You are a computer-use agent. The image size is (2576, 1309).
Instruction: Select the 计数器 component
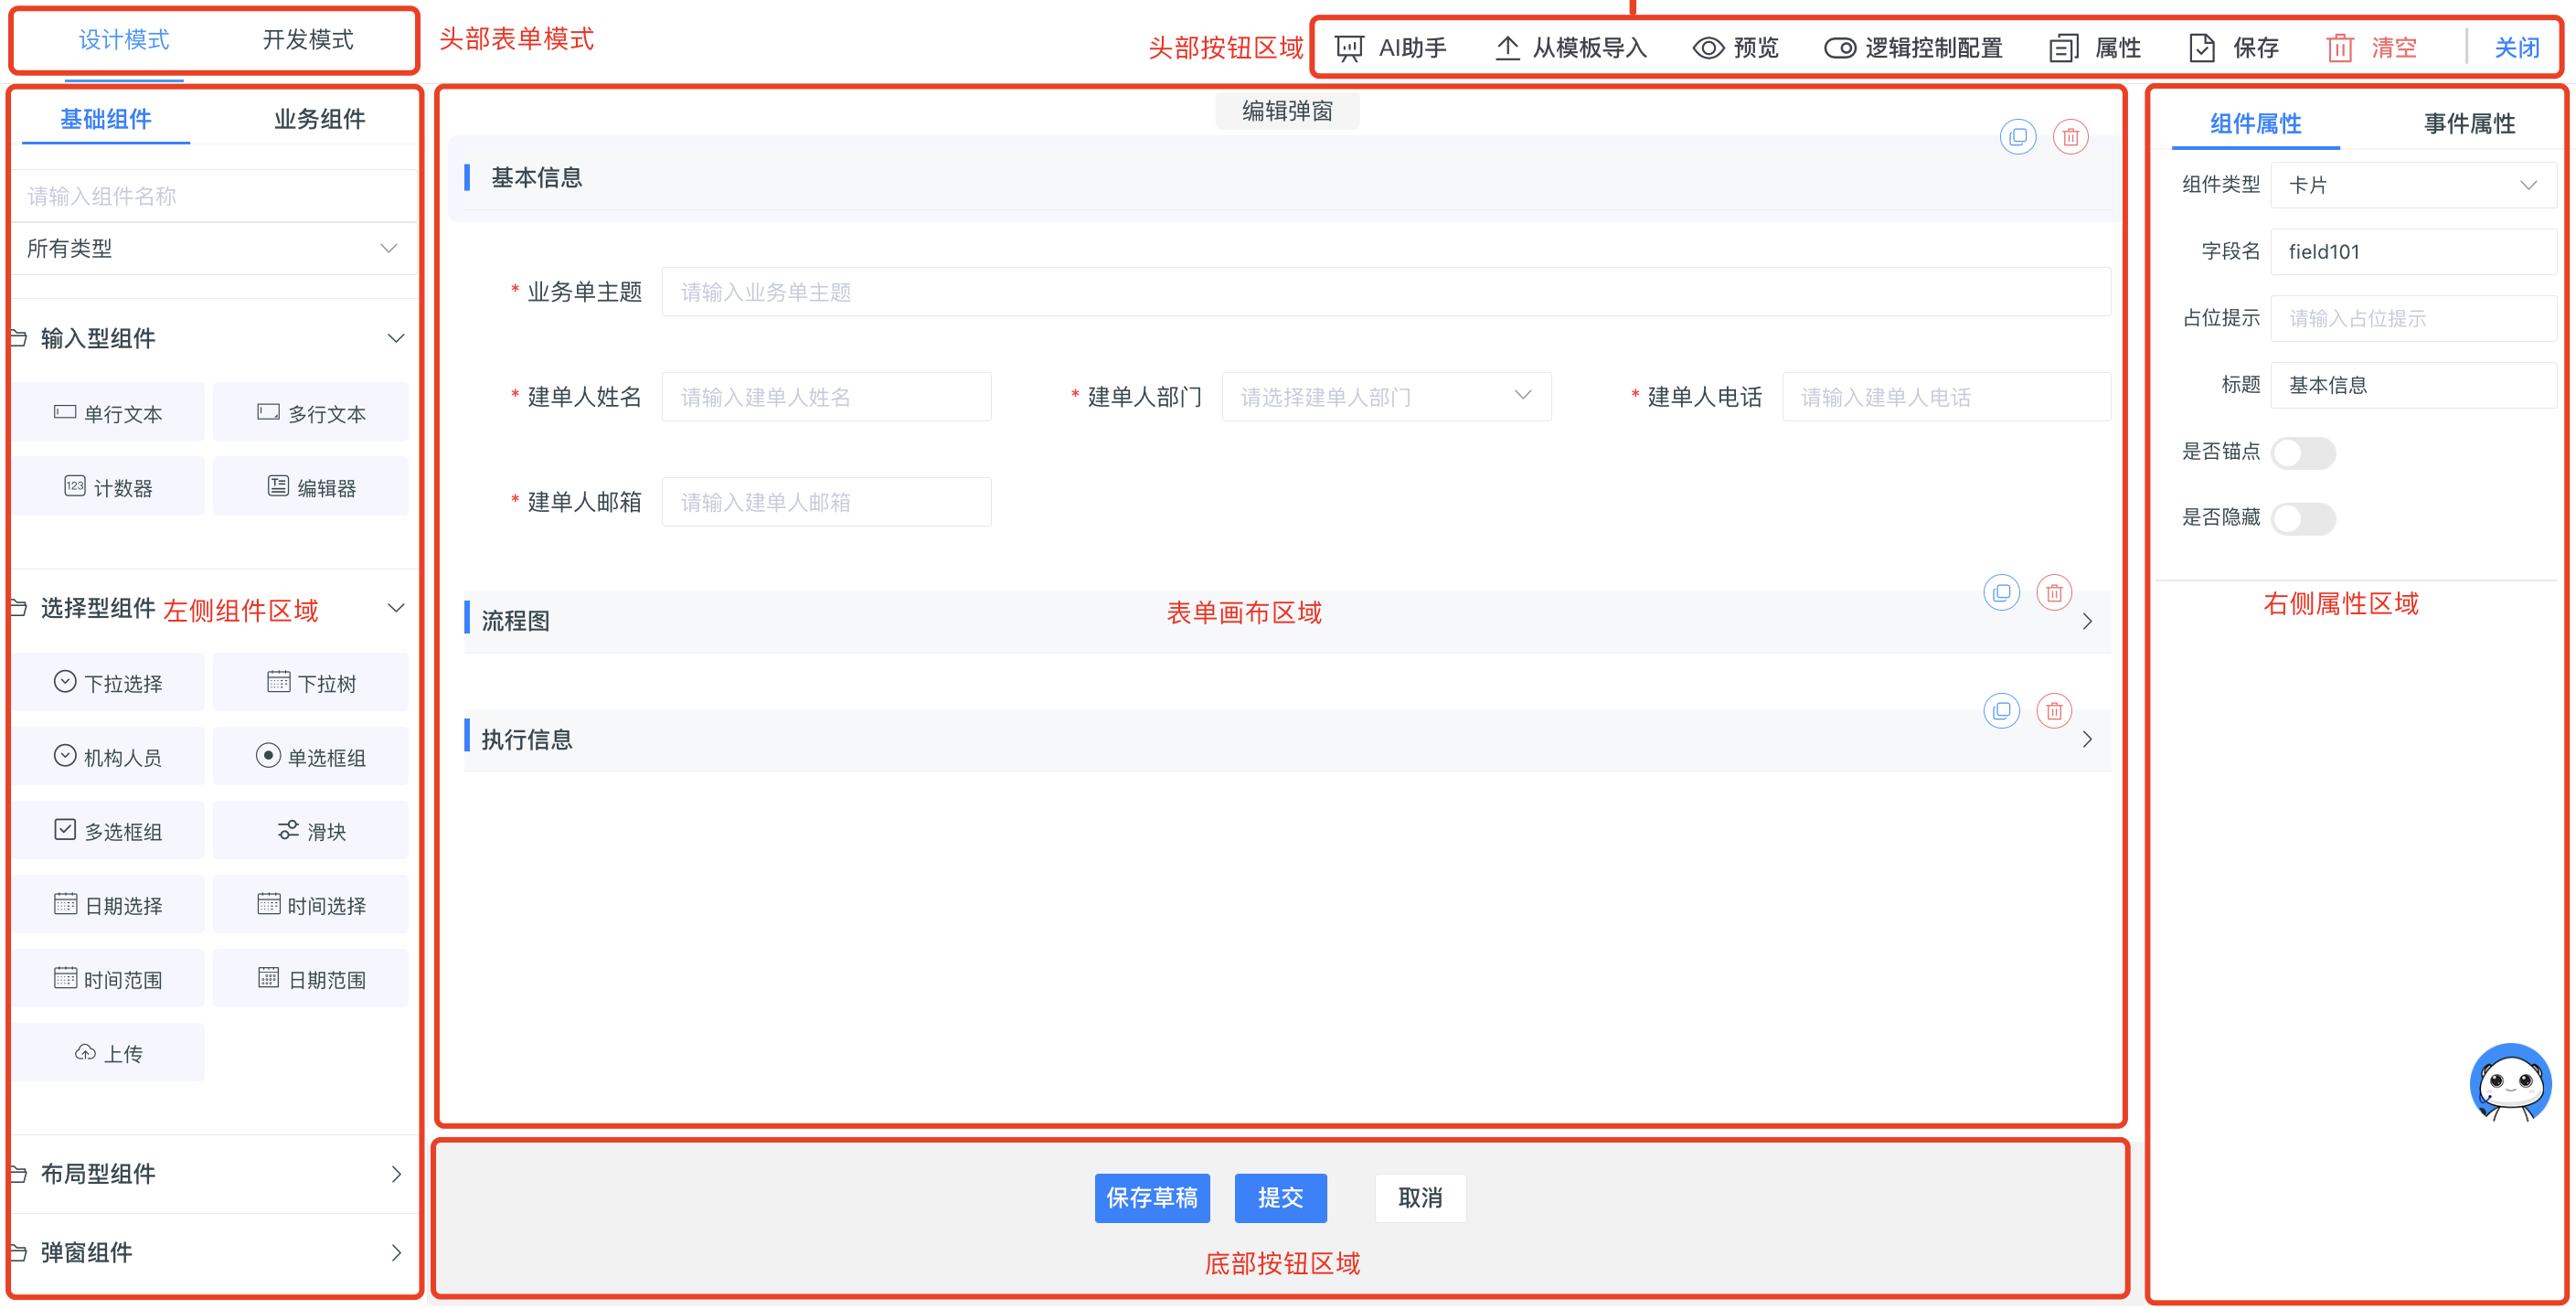point(108,487)
